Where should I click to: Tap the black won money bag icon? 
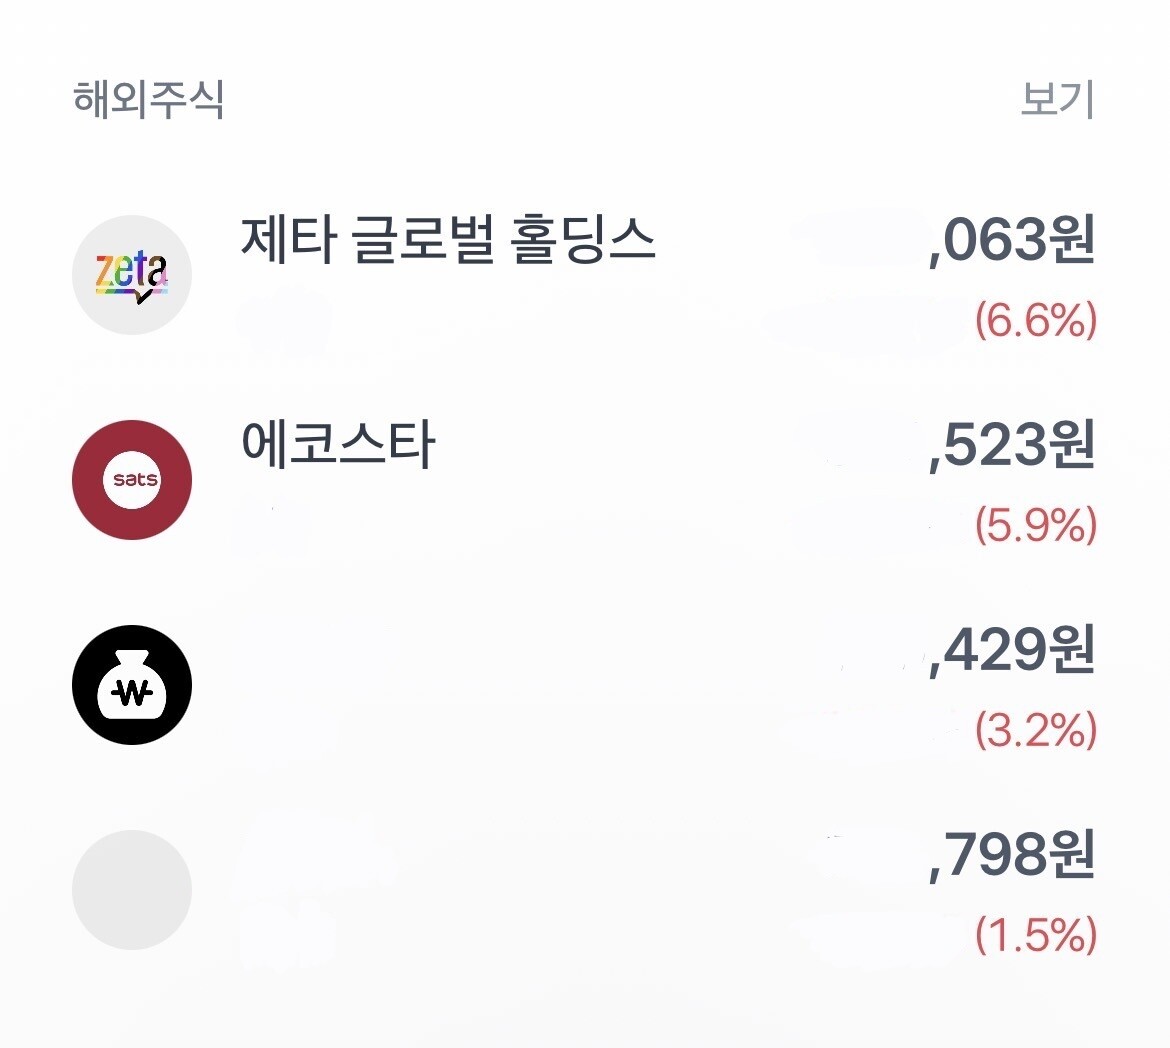click(x=132, y=685)
